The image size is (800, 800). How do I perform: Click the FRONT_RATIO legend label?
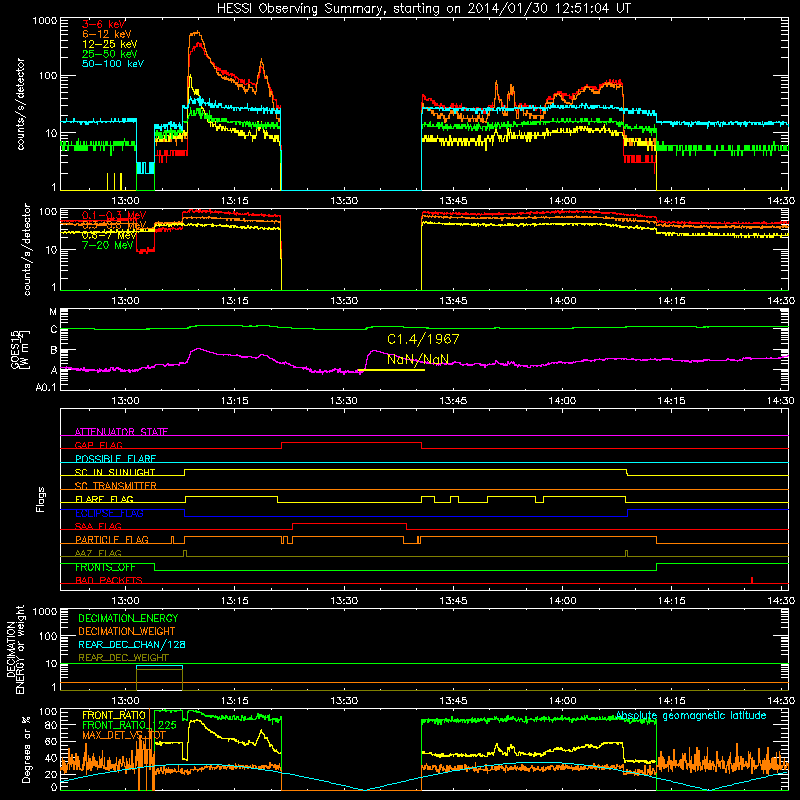click(x=114, y=715)
